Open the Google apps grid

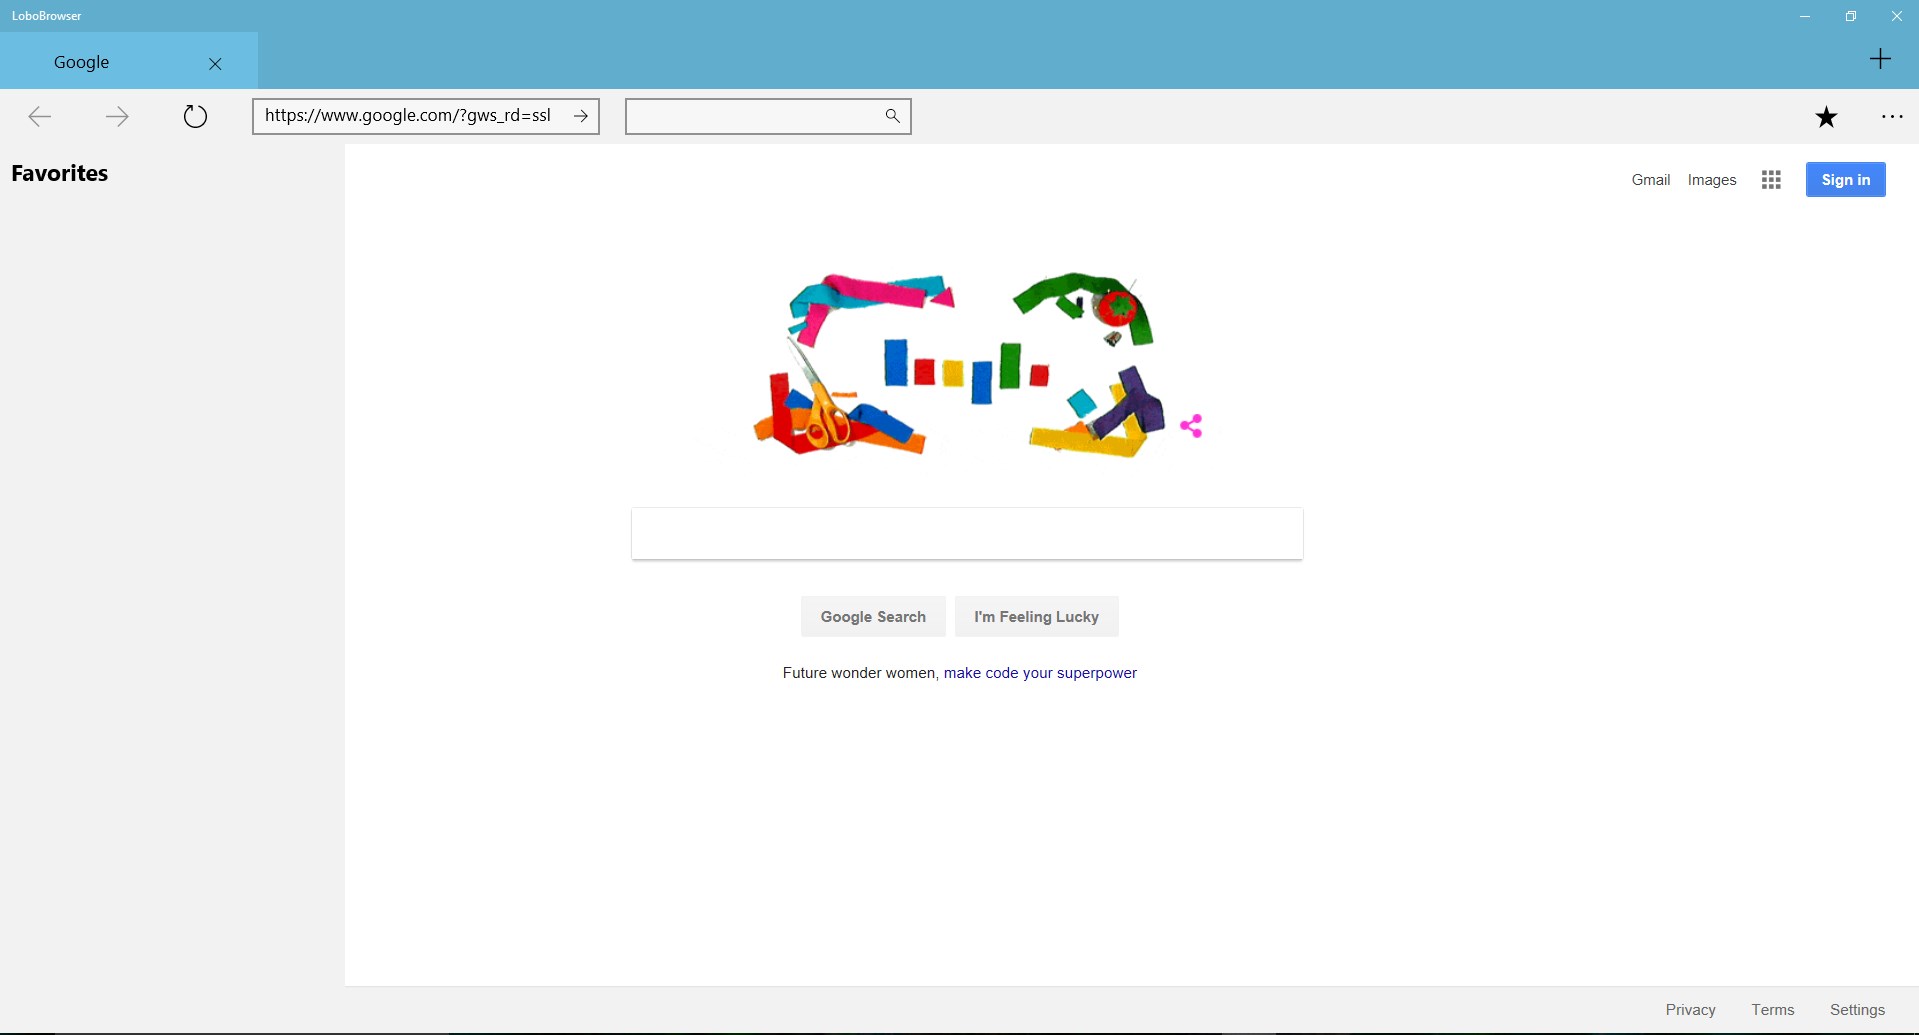pos(1771,180)
